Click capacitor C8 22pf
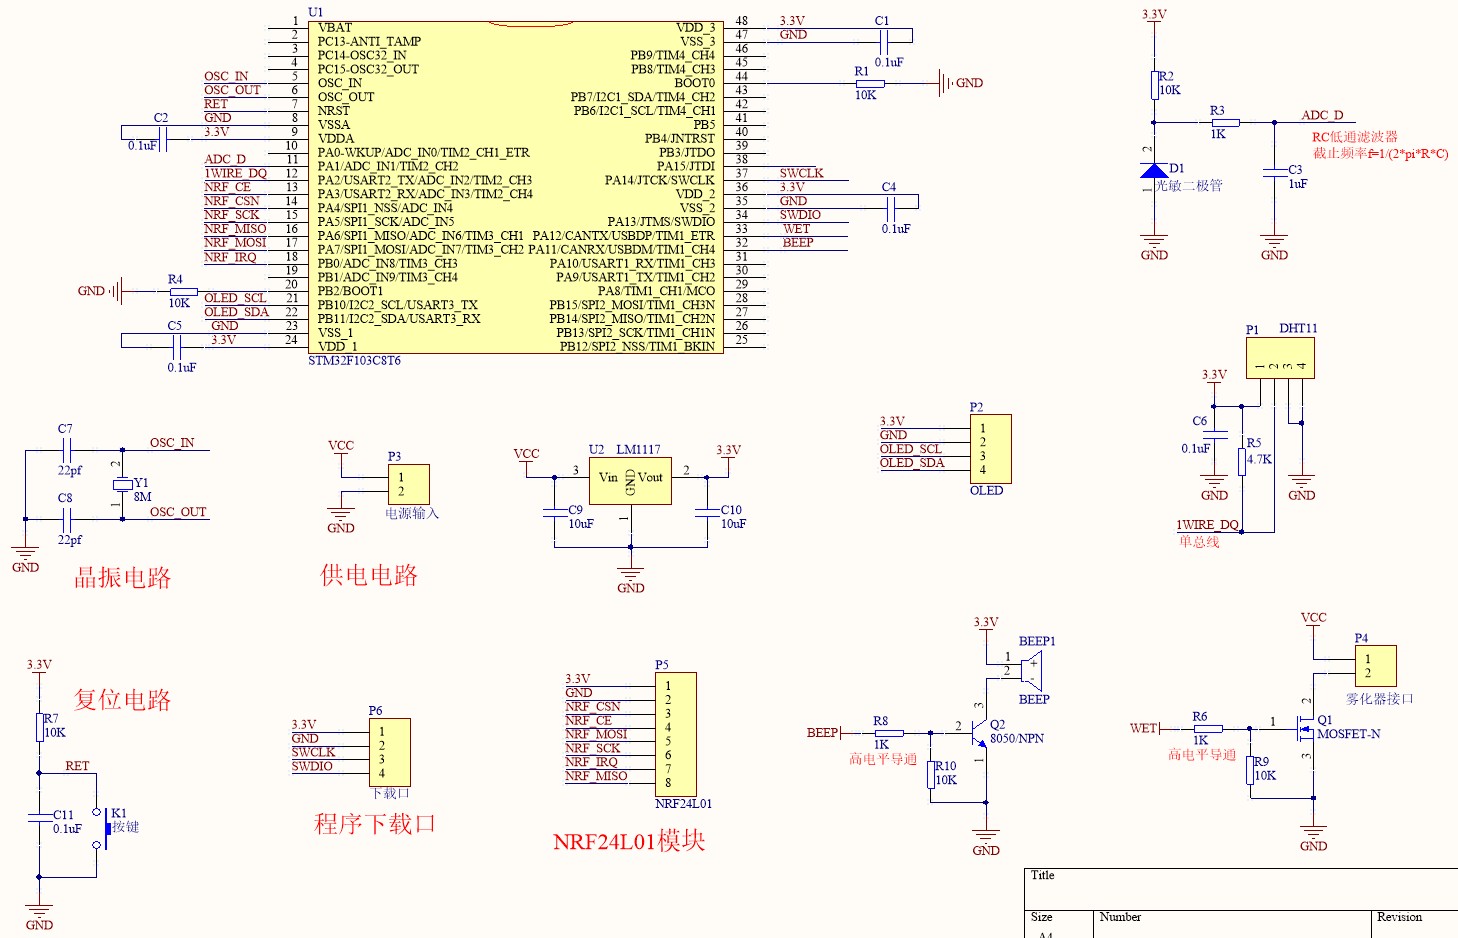 [x=68, y=519]
